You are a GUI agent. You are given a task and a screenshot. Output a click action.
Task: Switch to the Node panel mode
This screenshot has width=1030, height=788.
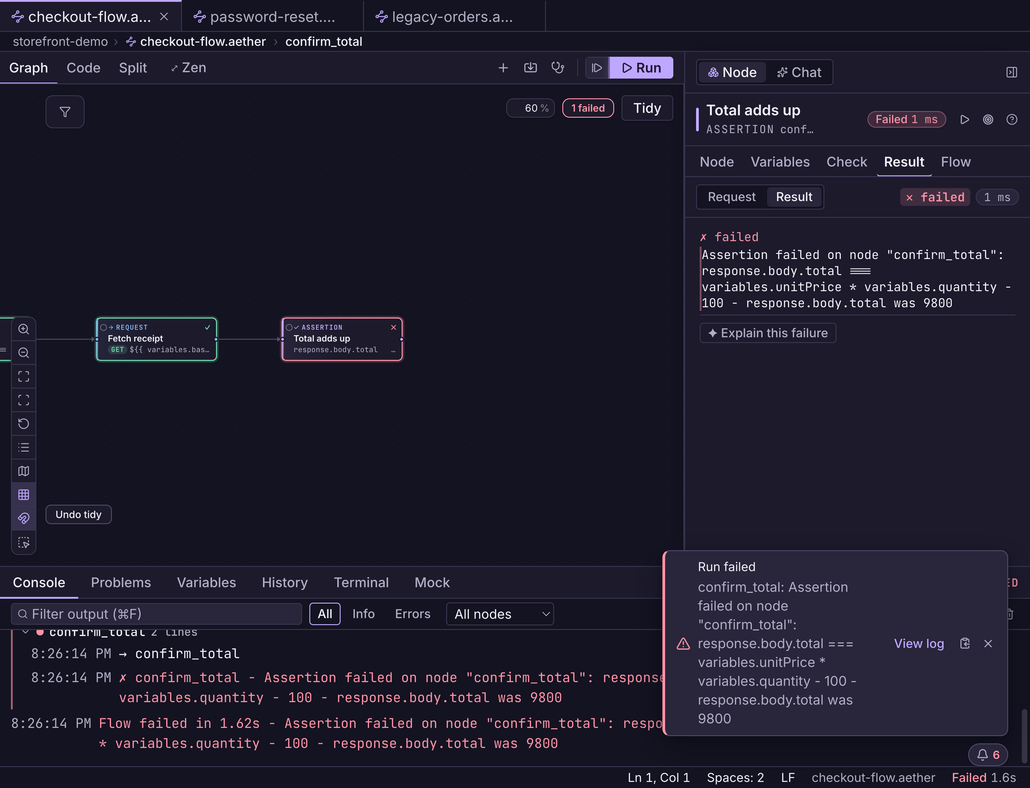732,72
